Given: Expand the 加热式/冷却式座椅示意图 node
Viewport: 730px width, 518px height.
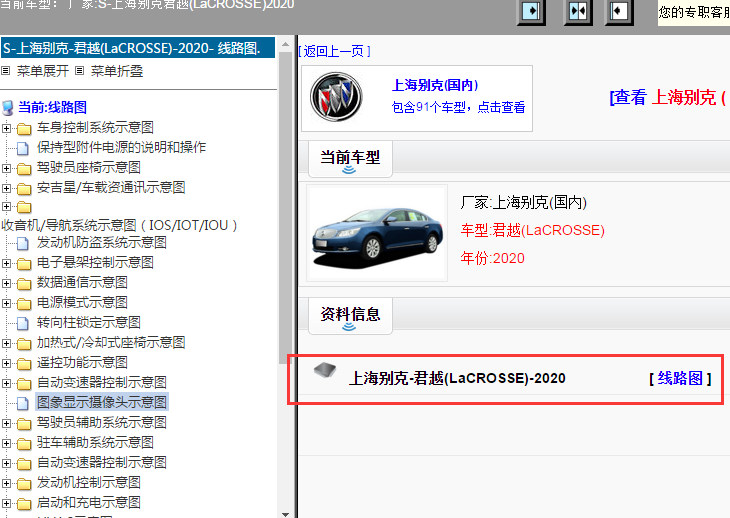Looking at the screenshot, I should (6, 343).
